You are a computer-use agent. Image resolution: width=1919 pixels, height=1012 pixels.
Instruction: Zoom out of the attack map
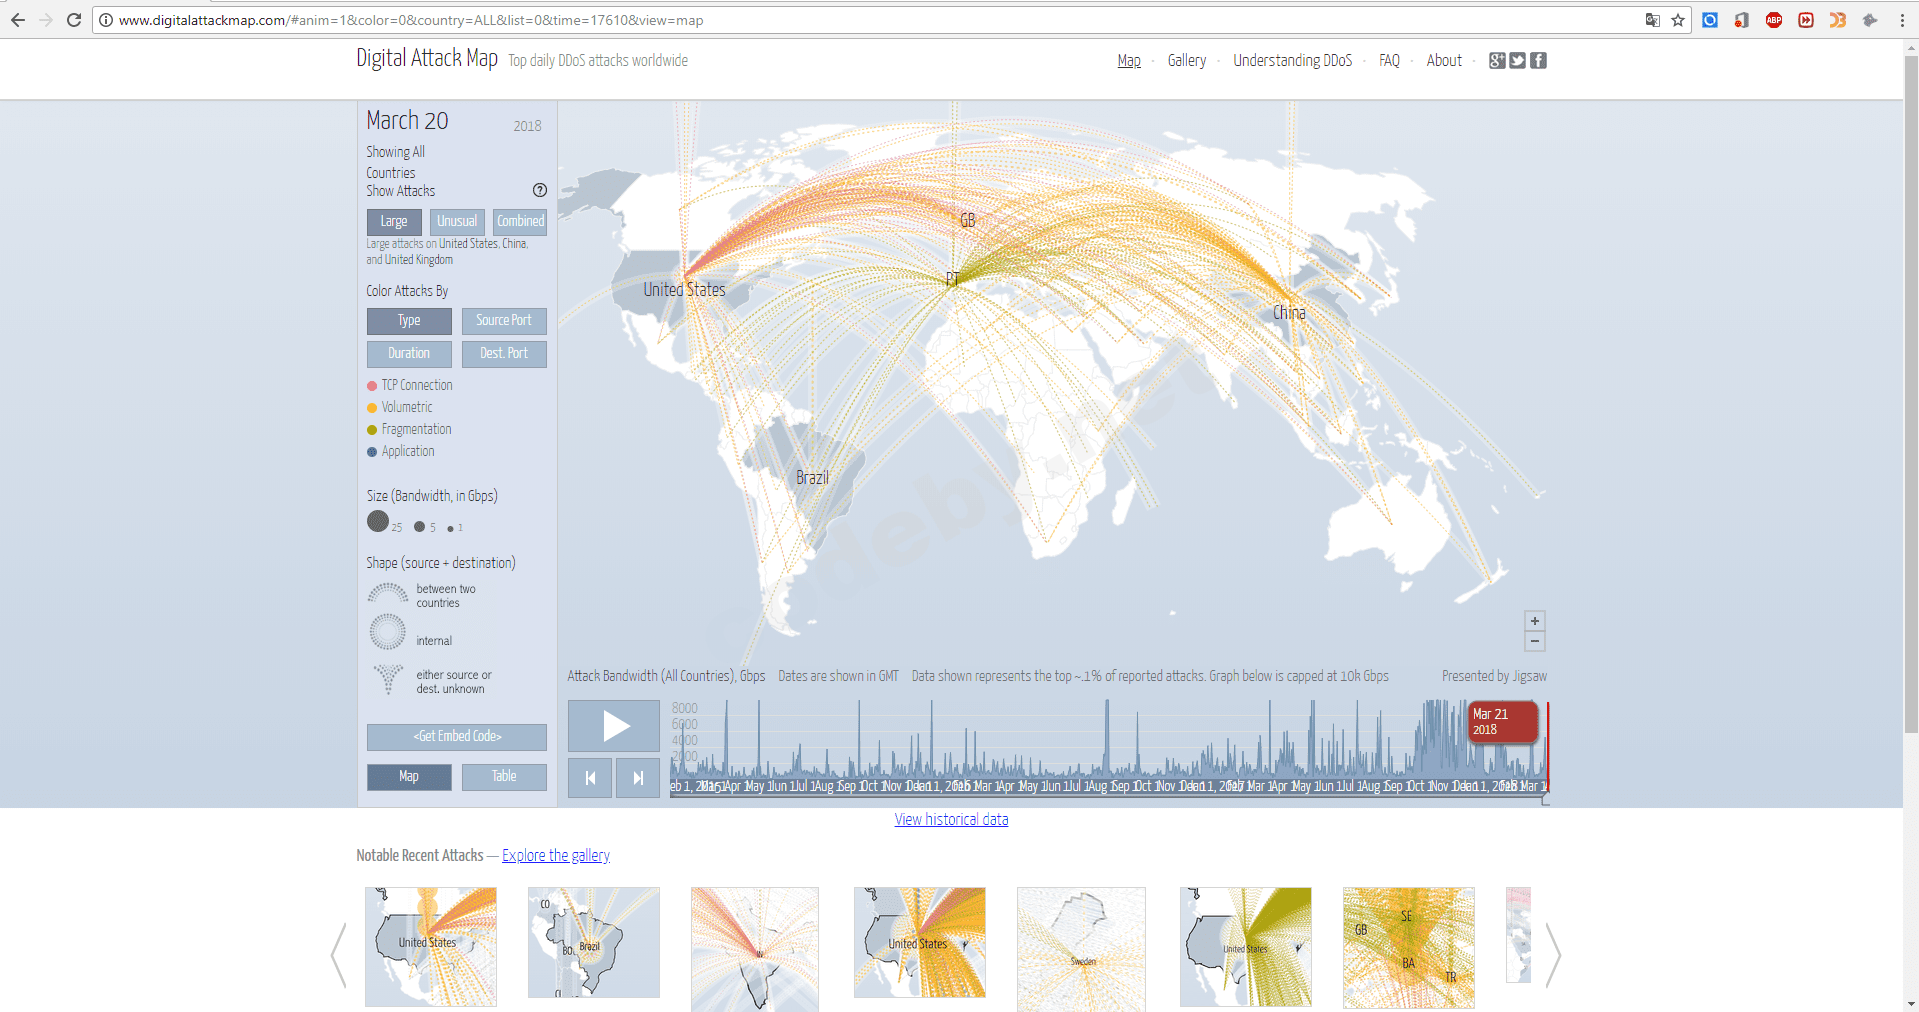(x=1535, y=641)
